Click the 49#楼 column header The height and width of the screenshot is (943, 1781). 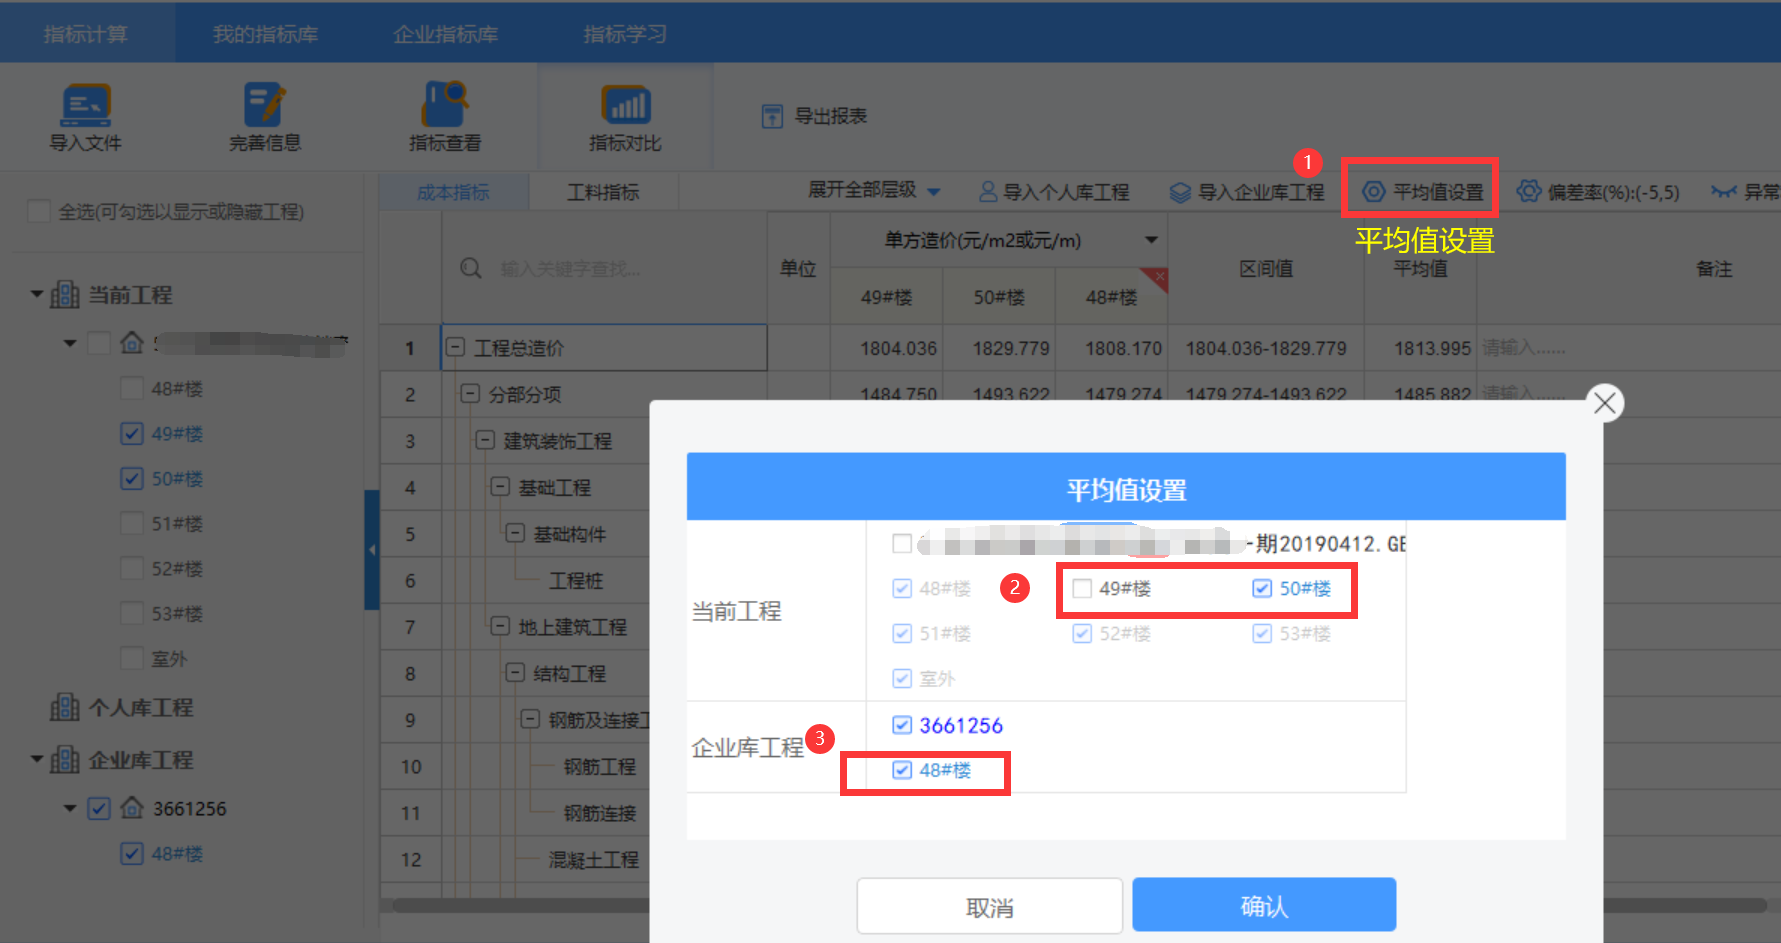886,297
